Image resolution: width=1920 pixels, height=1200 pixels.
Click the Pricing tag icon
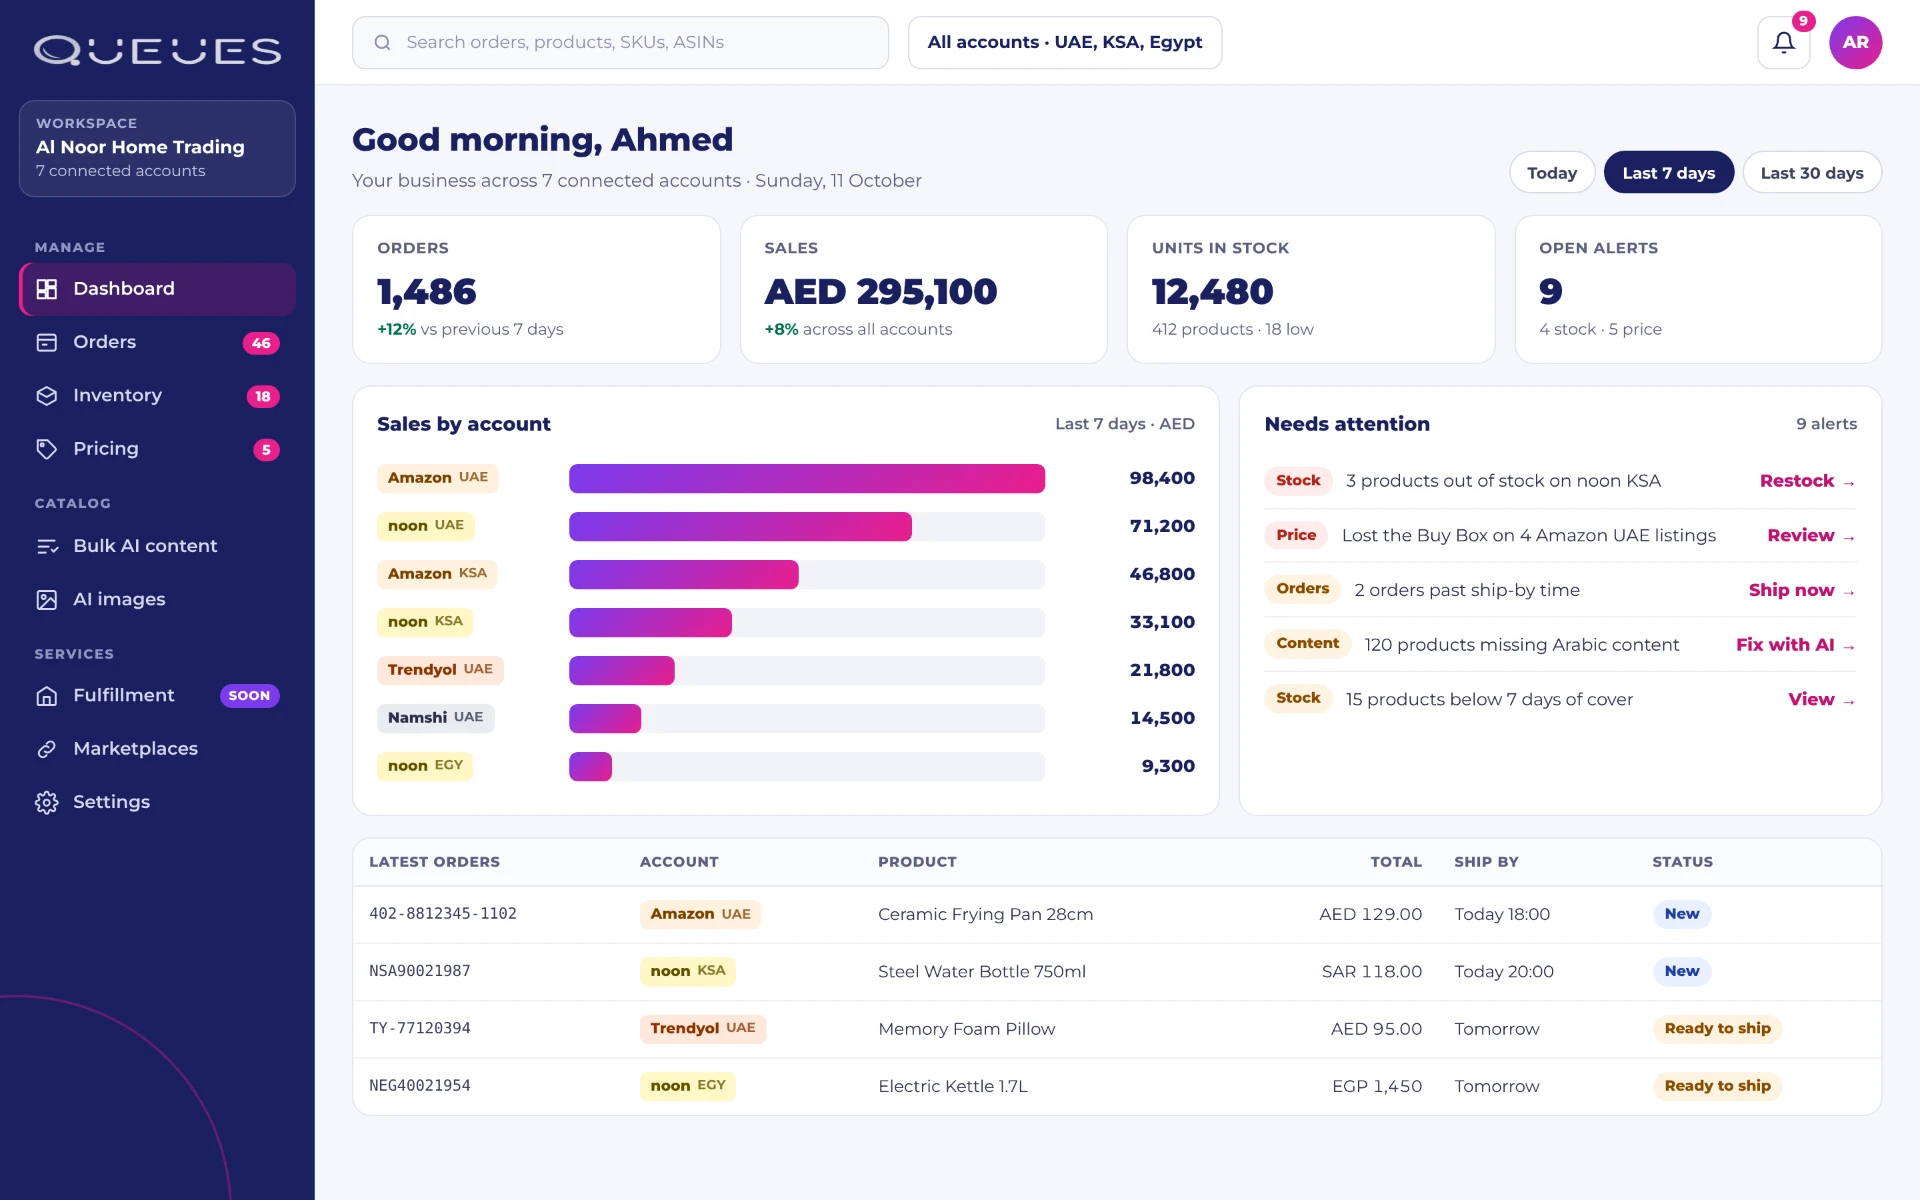coord(47,448)
